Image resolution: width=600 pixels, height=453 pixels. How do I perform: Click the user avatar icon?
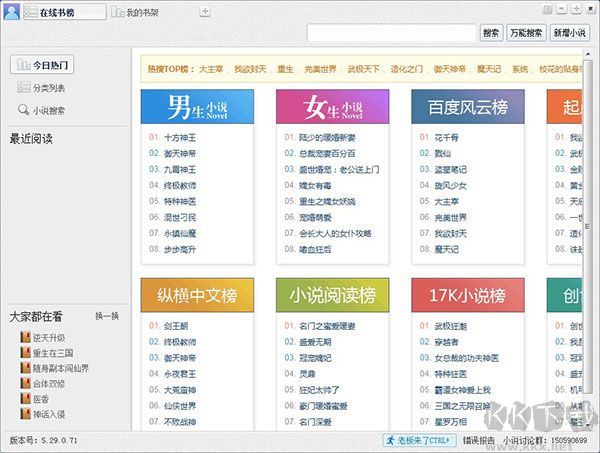11,11
